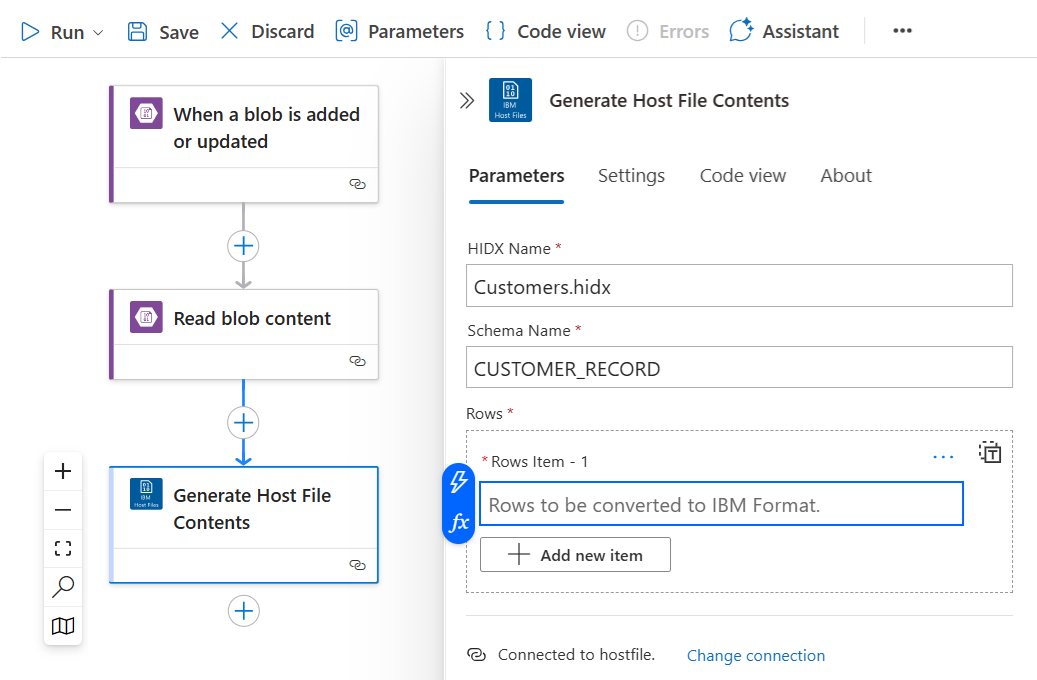This screenshot has height=680, width=1037.
Task: Insert dynamic content with the lightning icon
Action: pos(458,482)
